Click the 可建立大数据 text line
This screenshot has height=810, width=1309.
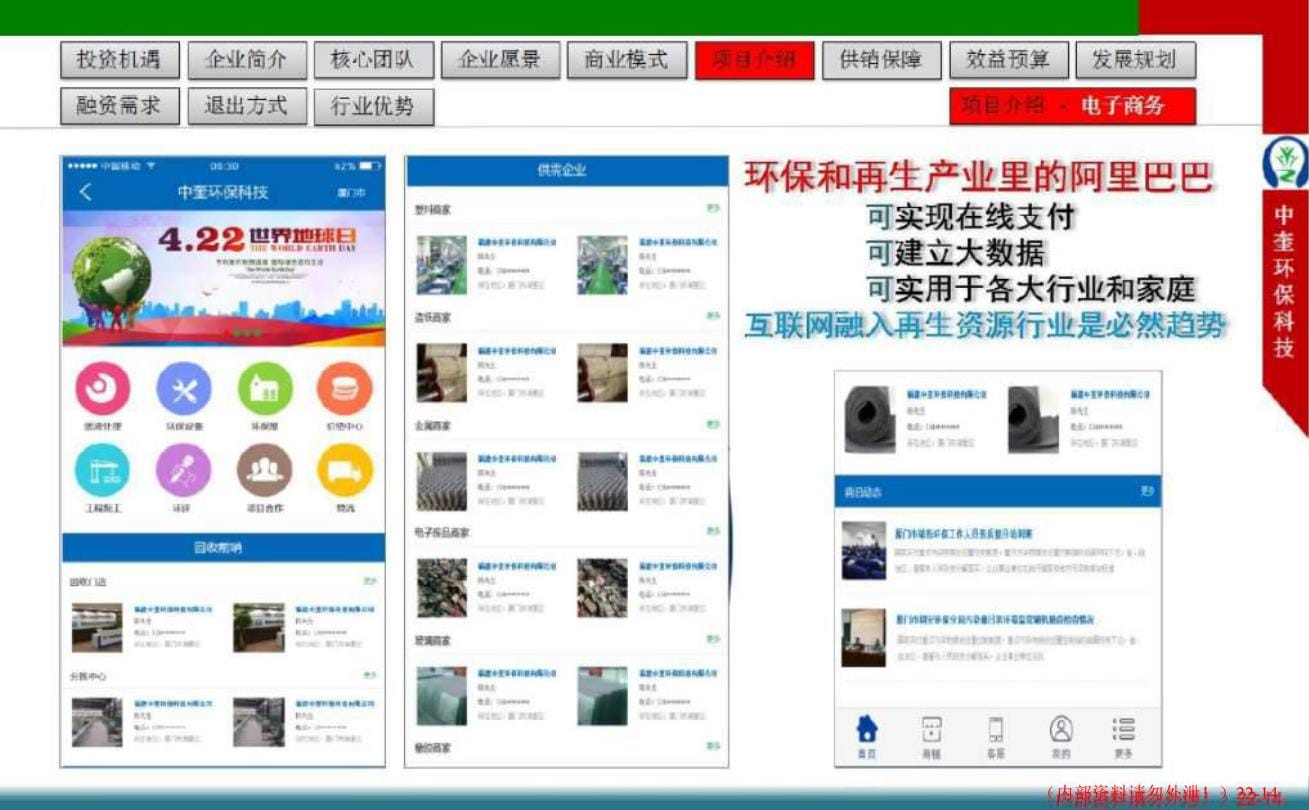956,253
